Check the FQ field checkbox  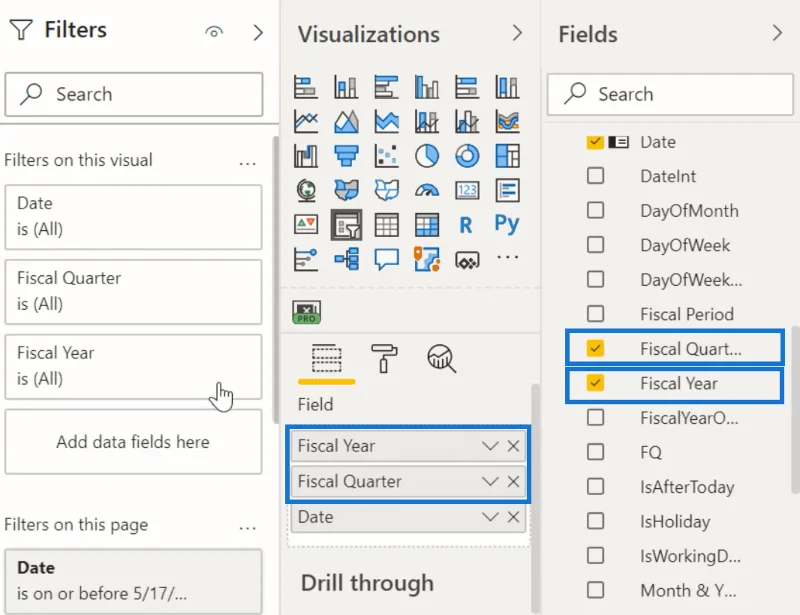(595, 452)
